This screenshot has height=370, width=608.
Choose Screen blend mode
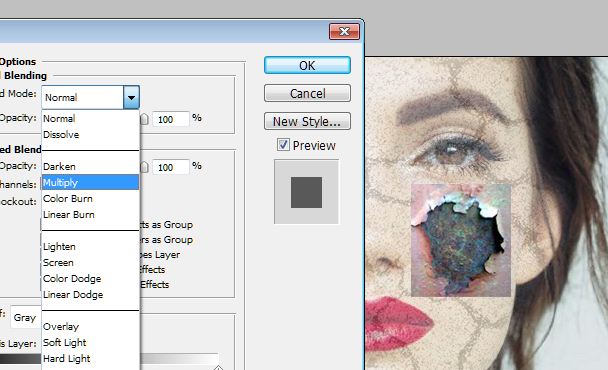point(90,263)
